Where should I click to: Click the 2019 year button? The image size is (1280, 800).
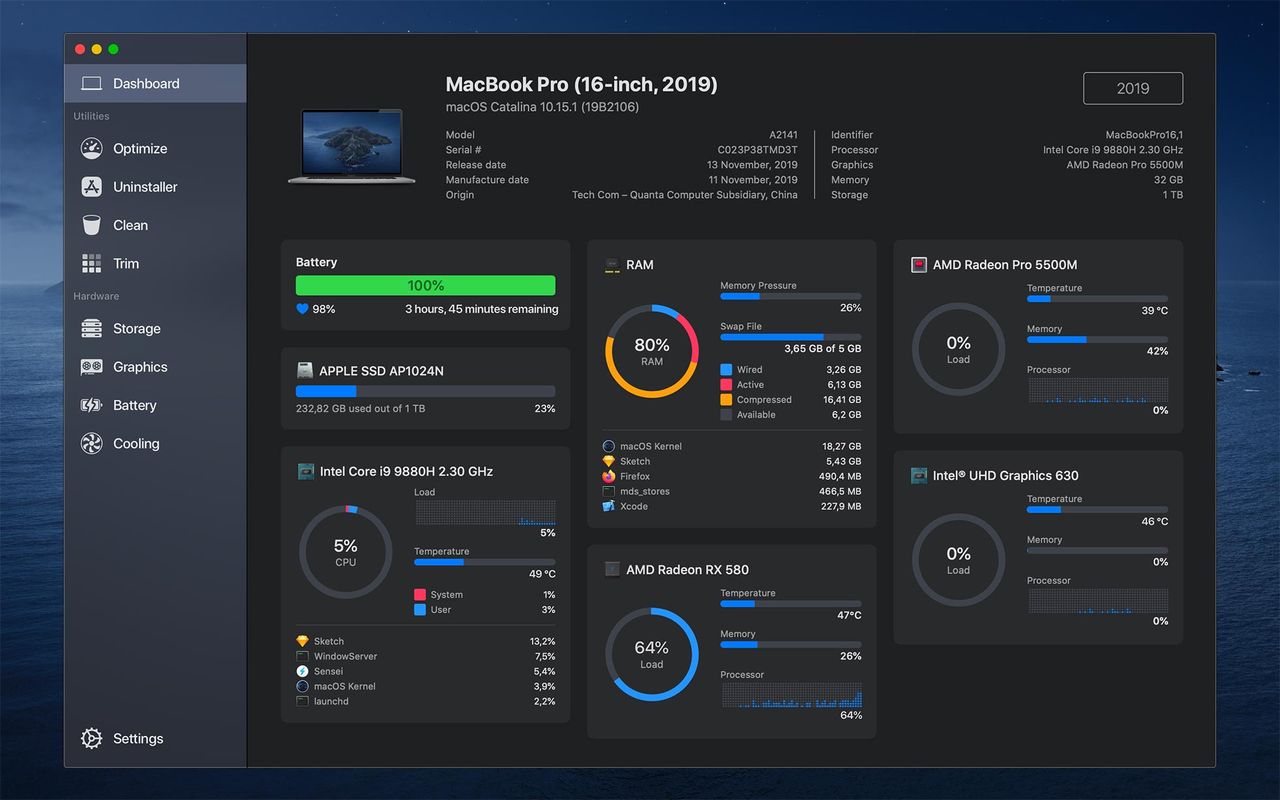[1132, 88]
